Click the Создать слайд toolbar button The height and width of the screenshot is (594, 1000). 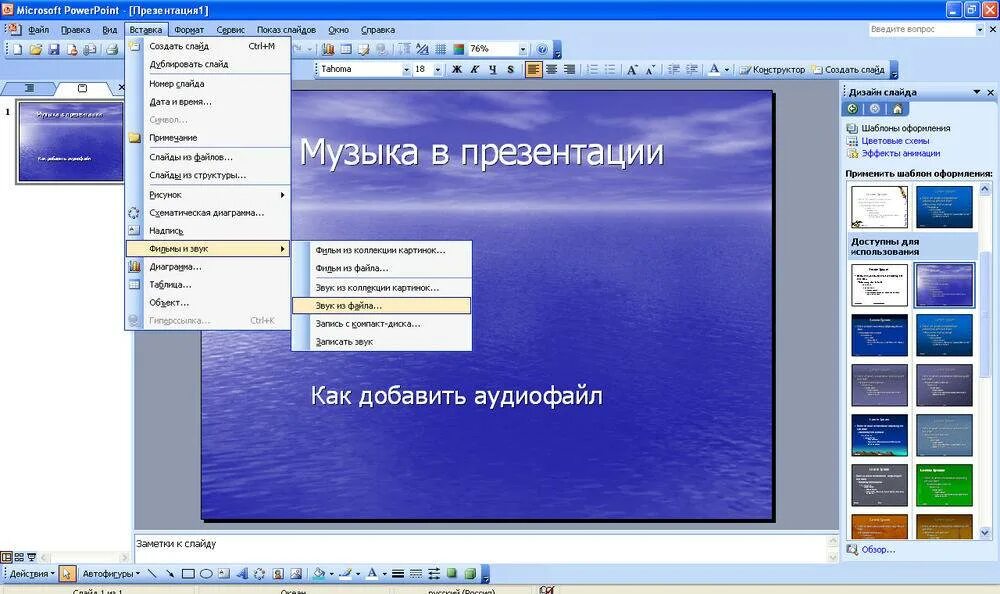tap(848, 70)
